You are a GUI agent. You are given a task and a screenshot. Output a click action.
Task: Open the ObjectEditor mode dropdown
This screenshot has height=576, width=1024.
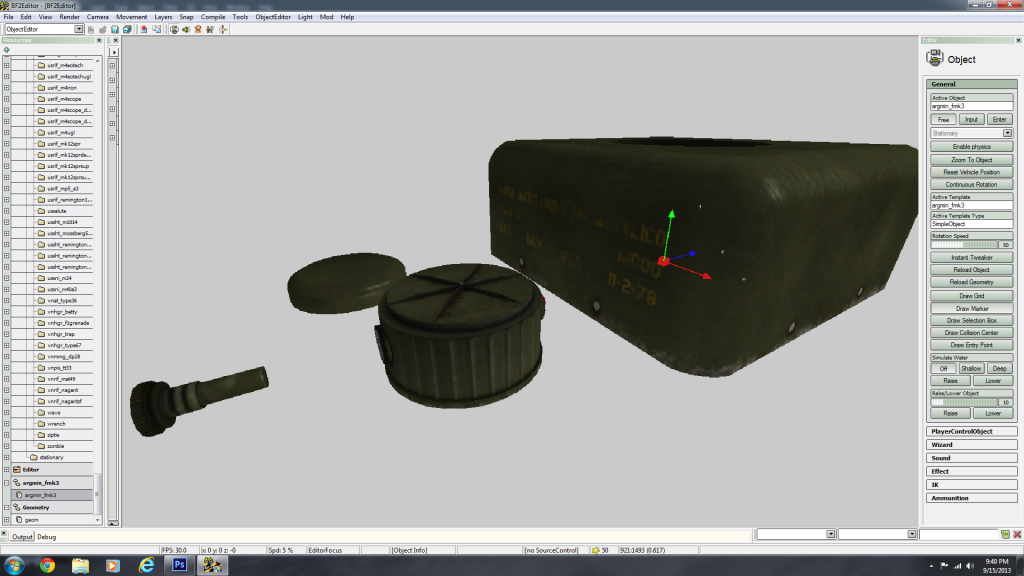click(79, 29)
